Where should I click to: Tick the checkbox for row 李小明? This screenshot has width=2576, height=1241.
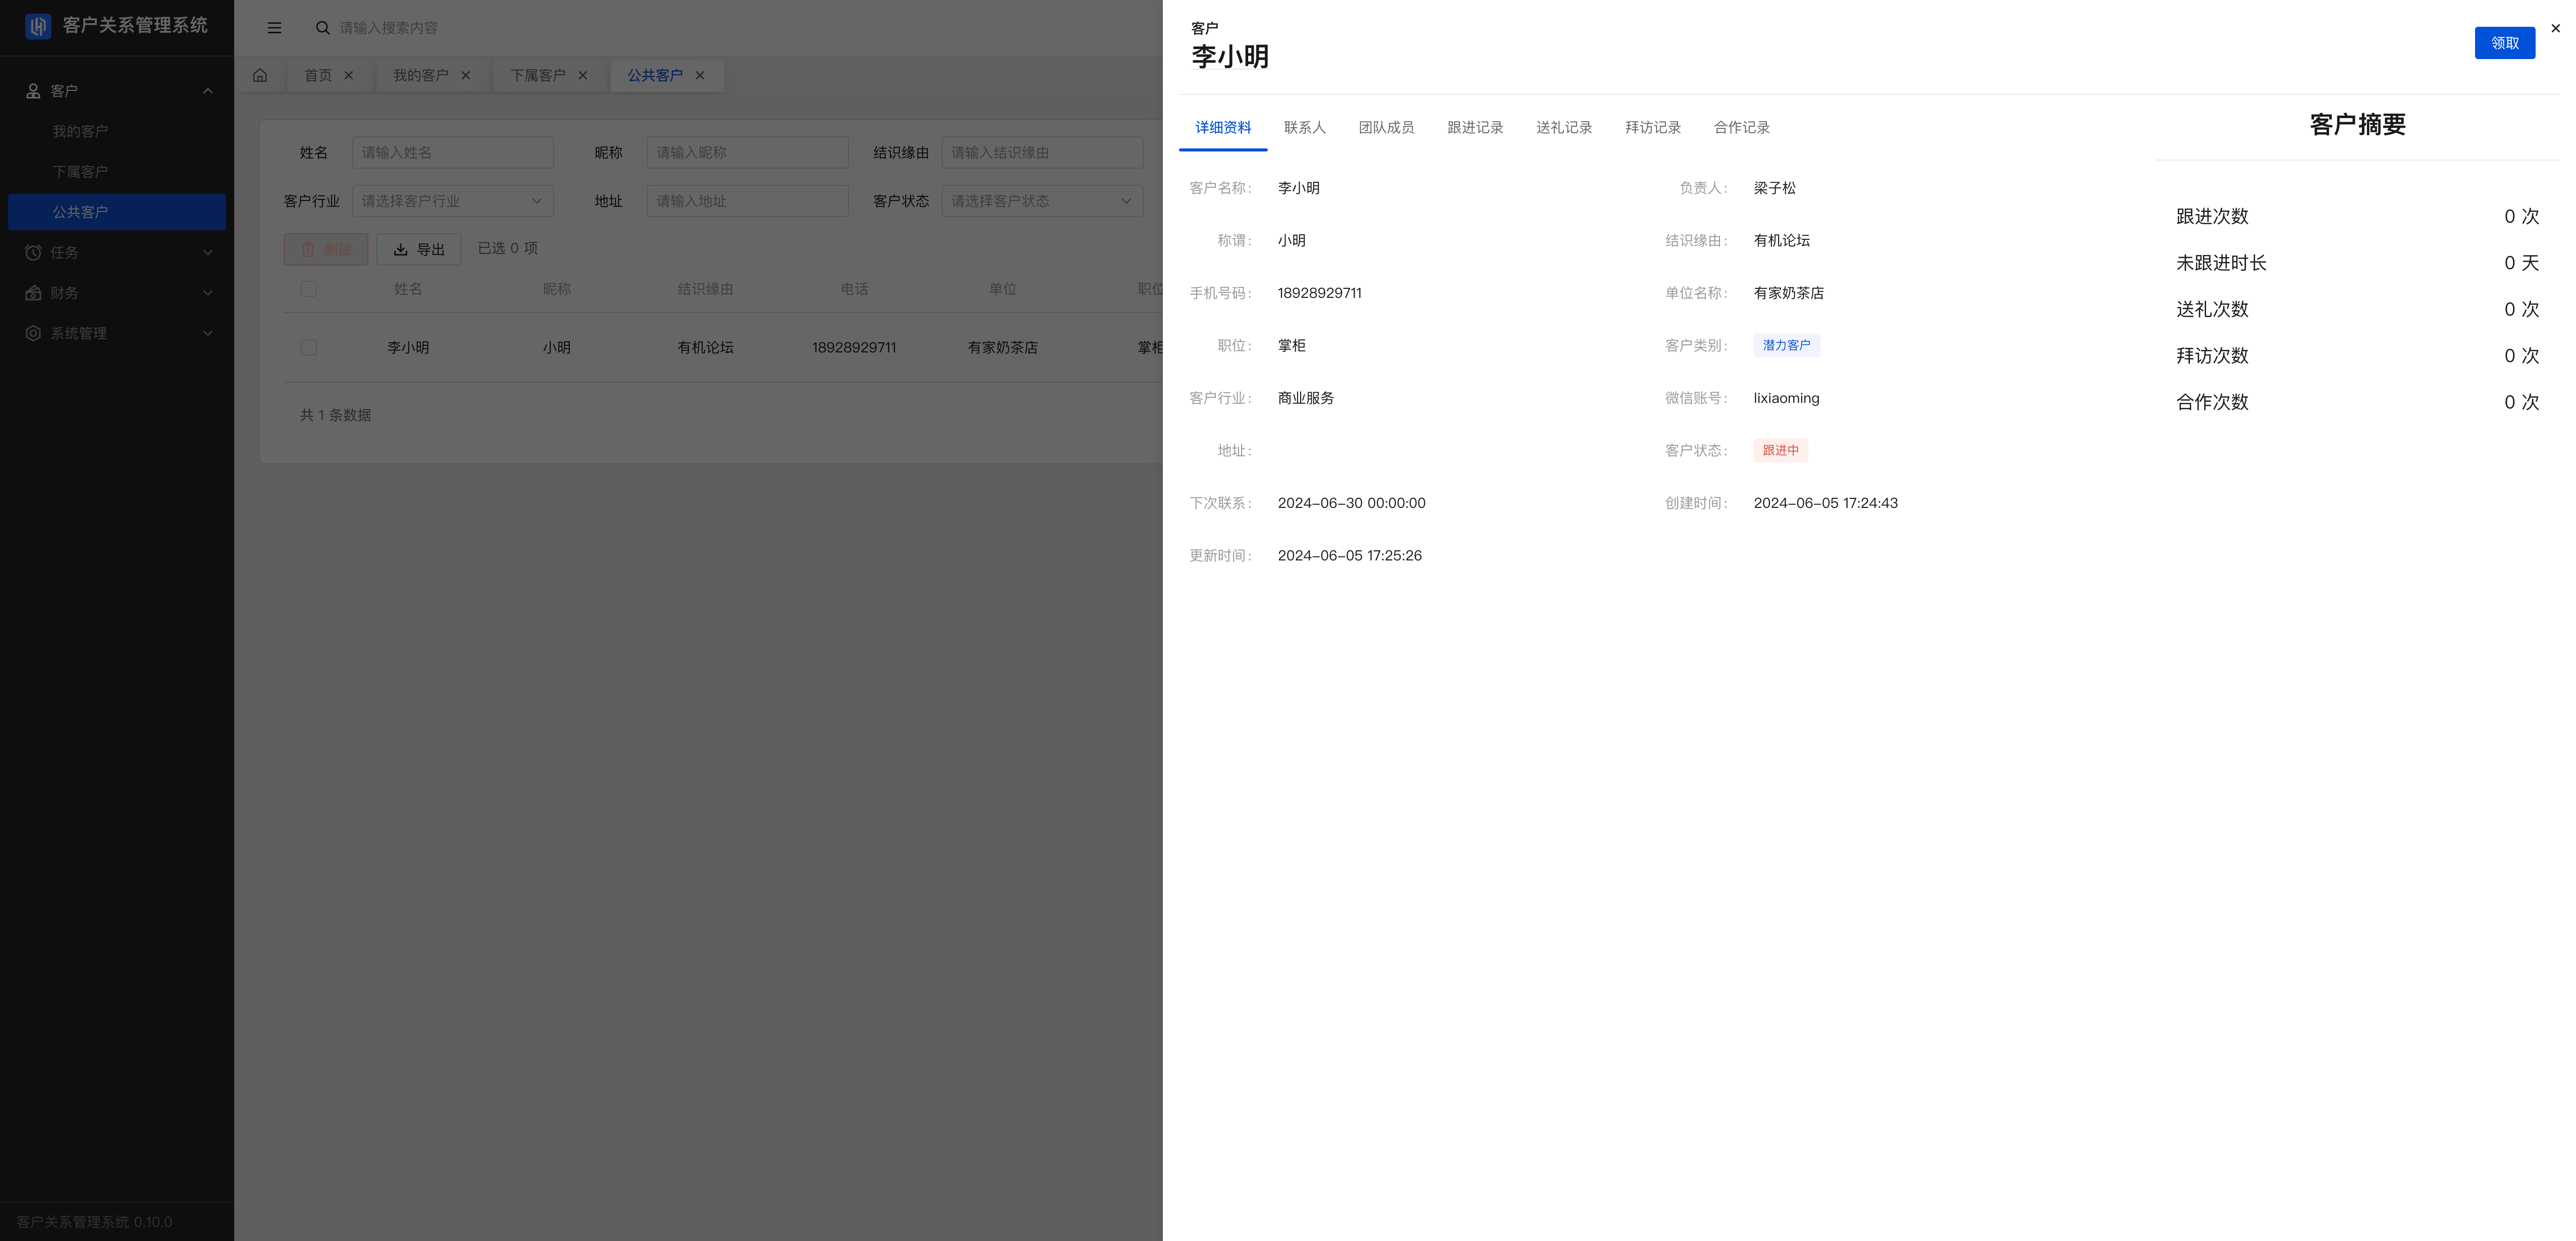(x=309, y=347)
